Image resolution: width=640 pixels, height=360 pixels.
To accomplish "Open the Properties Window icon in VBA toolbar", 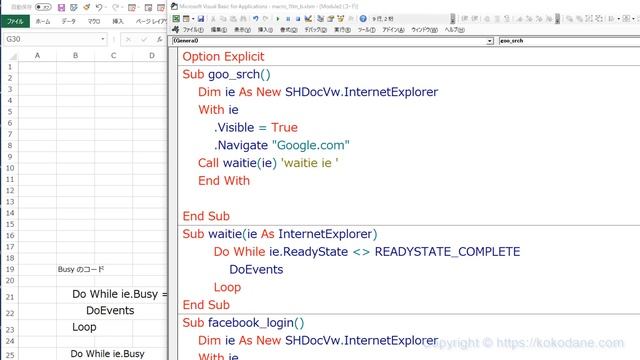I will coord(330,19).
